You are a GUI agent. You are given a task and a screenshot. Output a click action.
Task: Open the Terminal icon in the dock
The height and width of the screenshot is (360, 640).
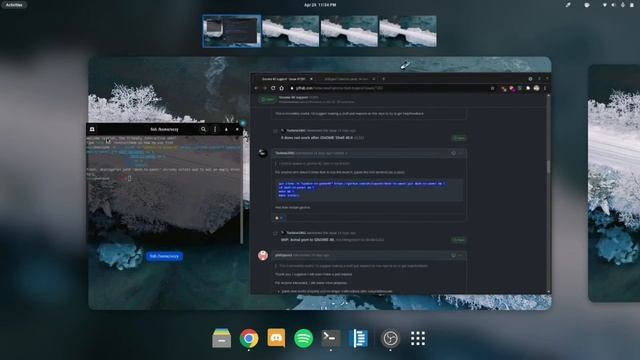tap(331, 338)
